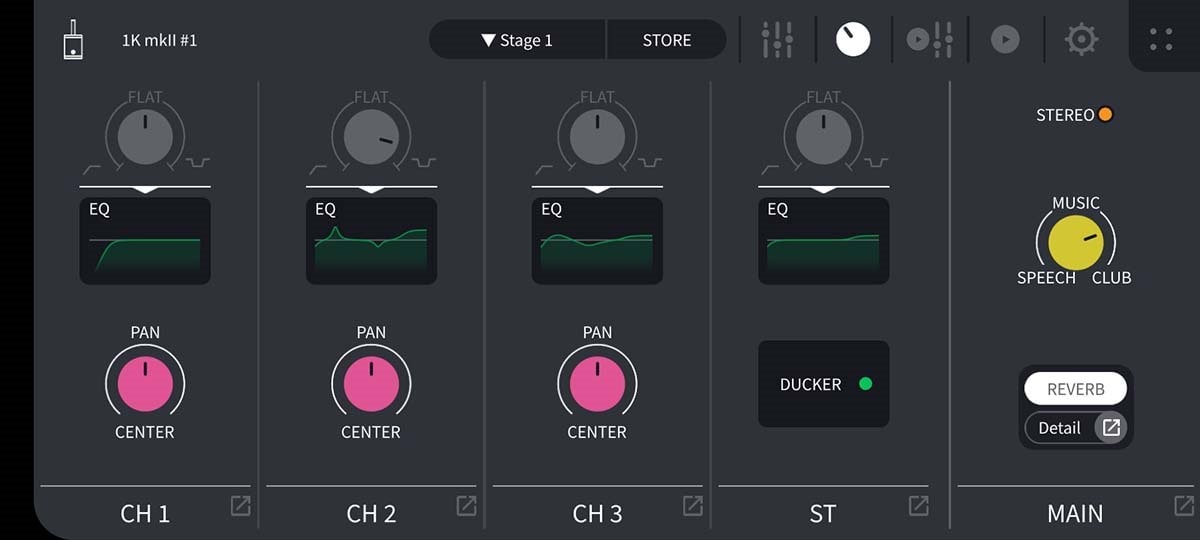Tap the four-dot menu icon
The height and width of the screenshot is (540, 1200).
(x=1161, y=39)
